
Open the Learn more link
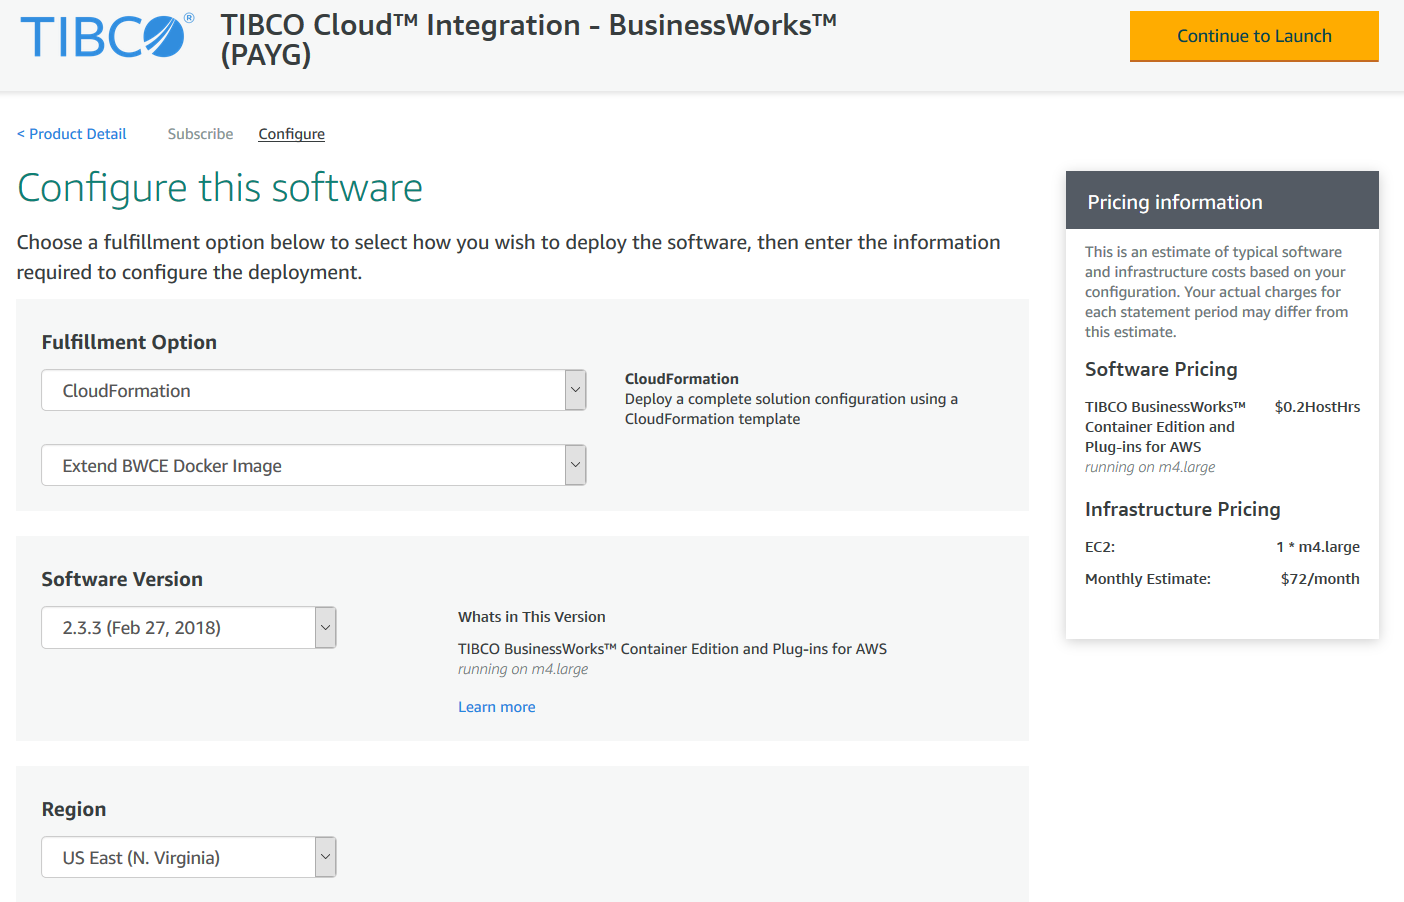tap(496, 707)
